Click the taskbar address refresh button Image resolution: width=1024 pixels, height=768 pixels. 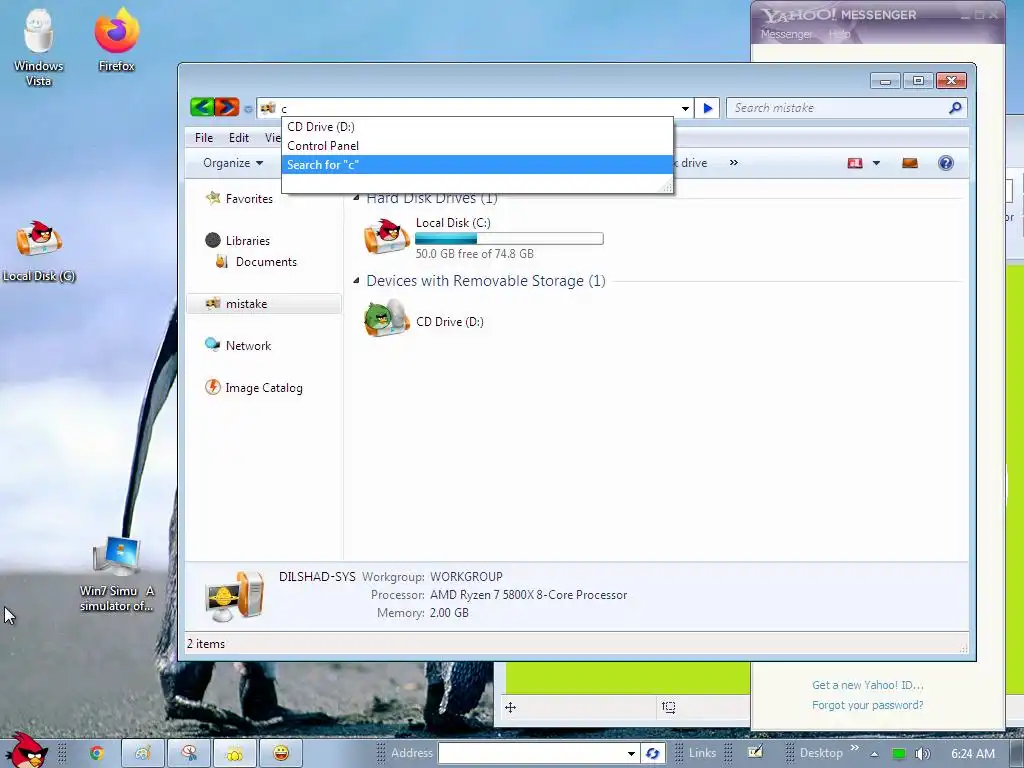652,754
